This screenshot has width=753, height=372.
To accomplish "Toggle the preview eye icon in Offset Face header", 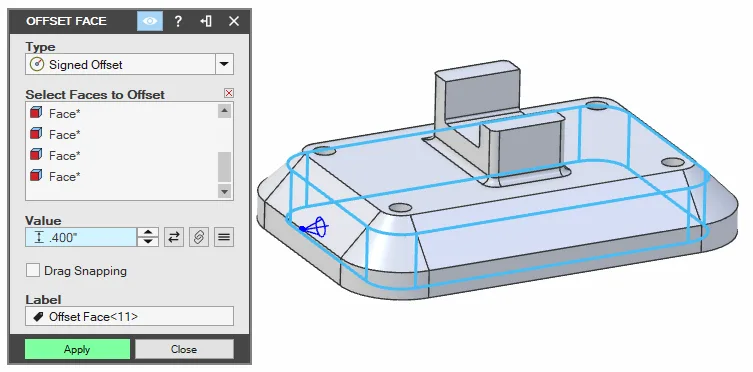I will pyautogui.click(x=150, y=21).
